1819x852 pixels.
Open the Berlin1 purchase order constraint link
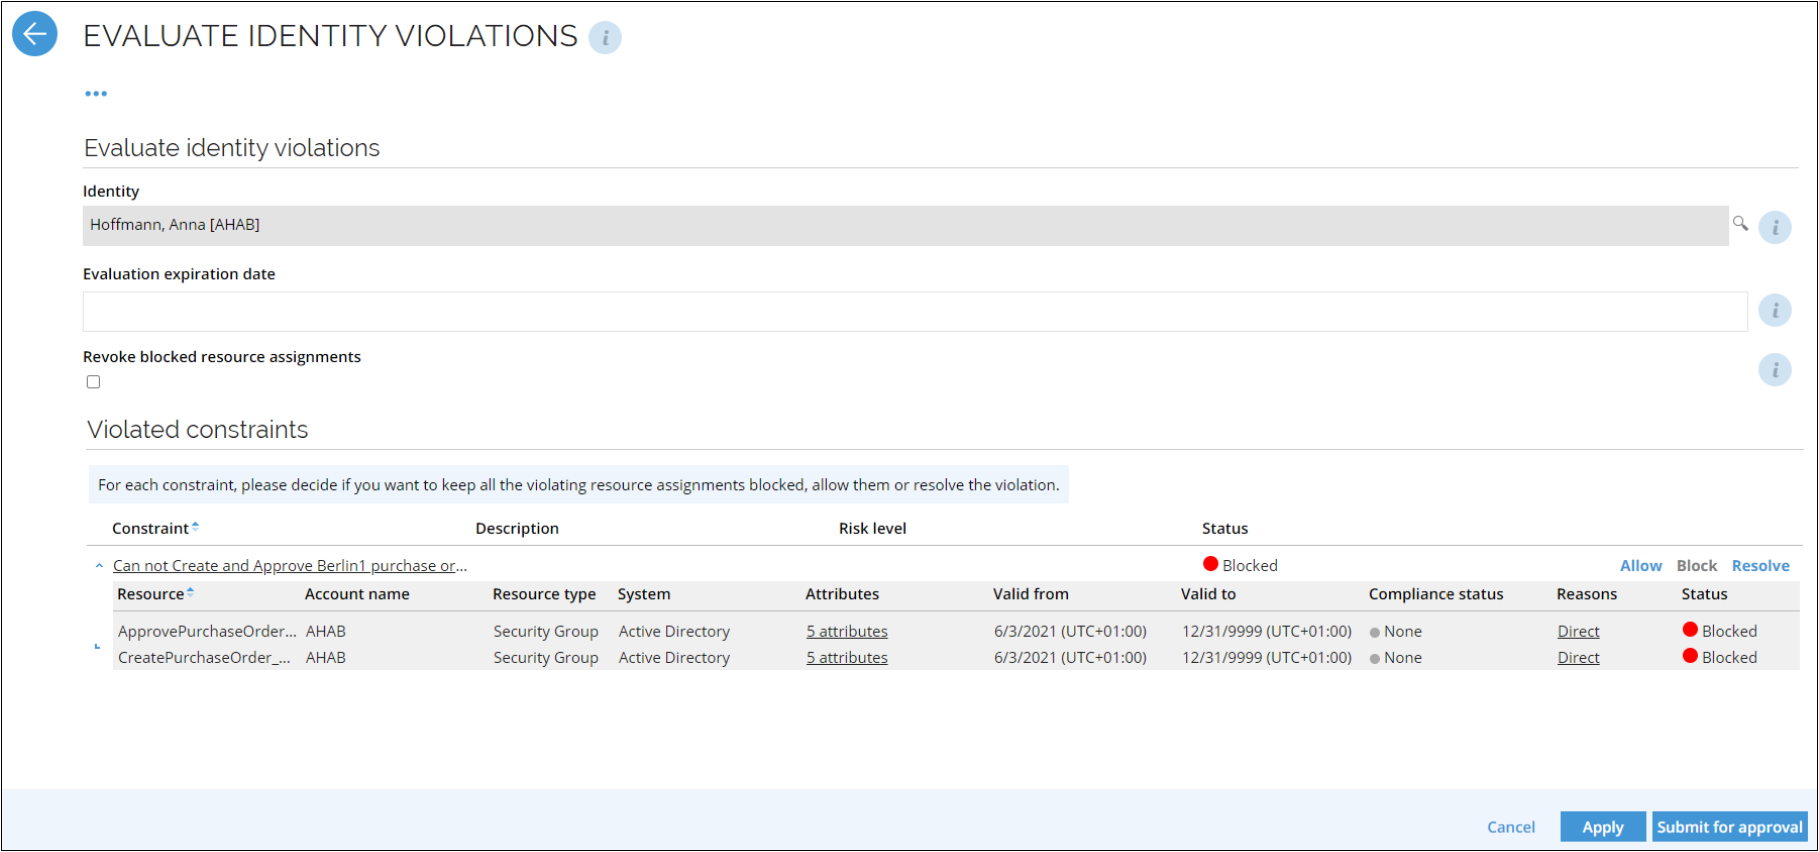290,566
